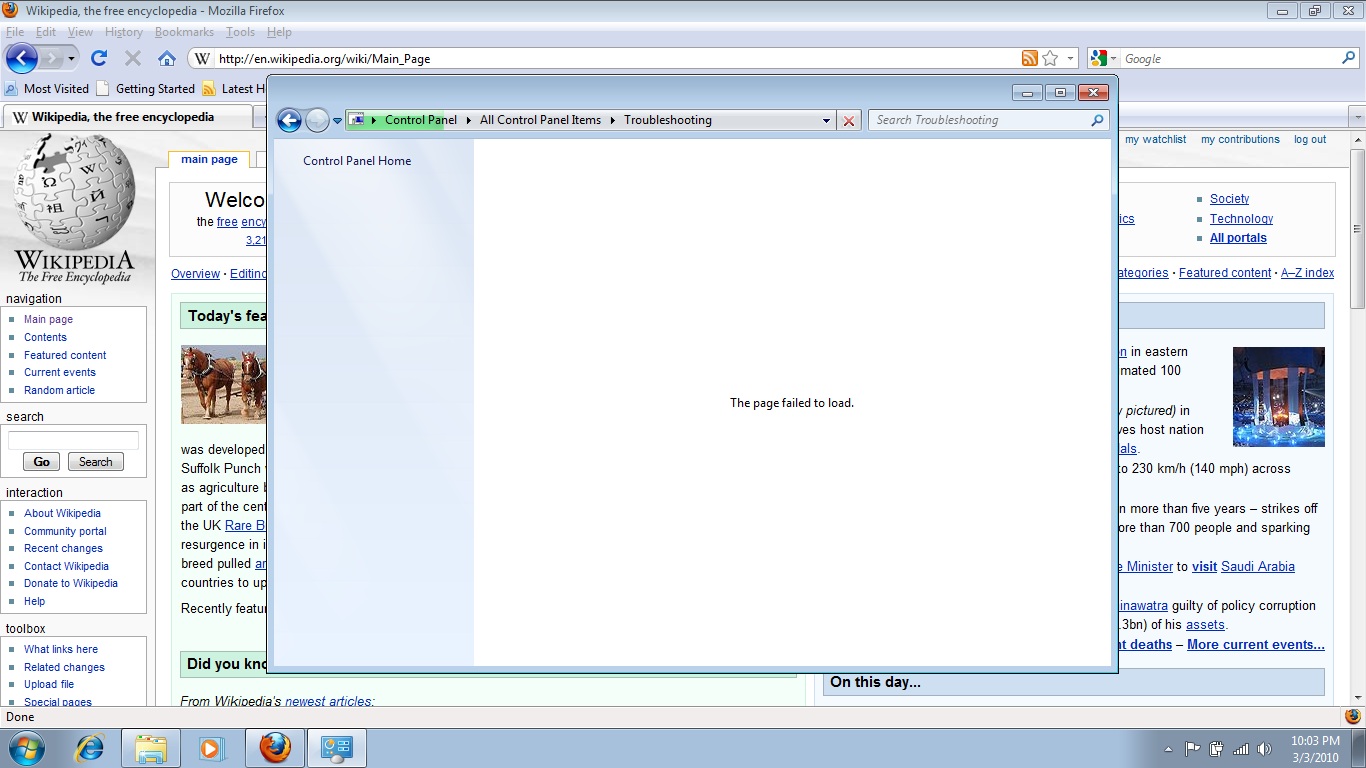Open the Firefox URL history dropdown arrow
This screenshot has width=1366, height=768.
click(1071, 59)
